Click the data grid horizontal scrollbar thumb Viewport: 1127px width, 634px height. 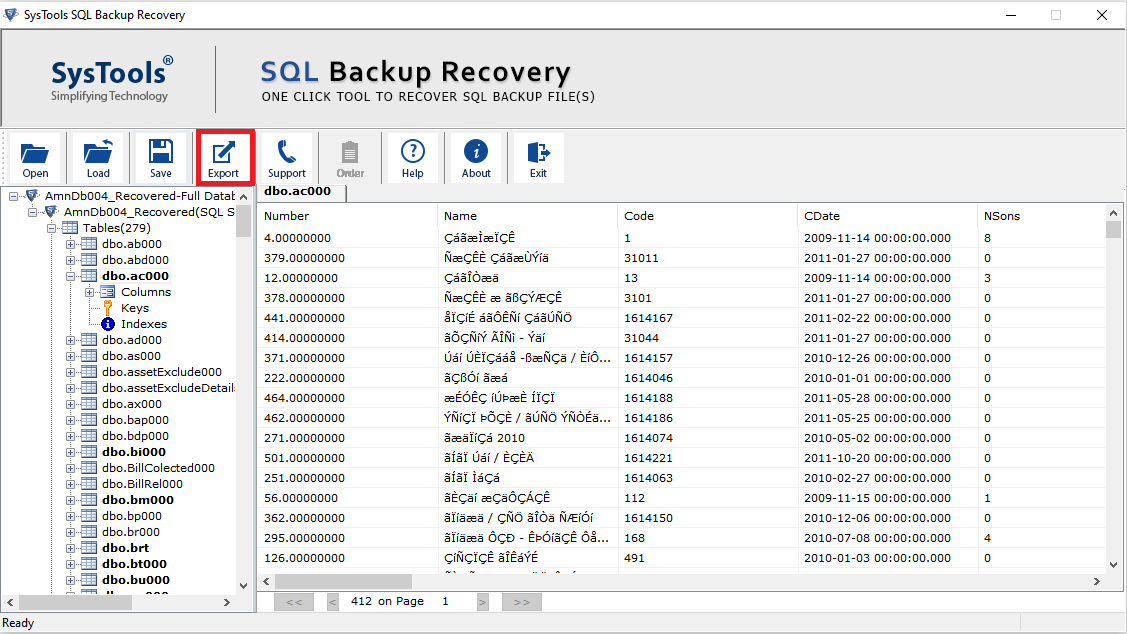tap(344, 582)
